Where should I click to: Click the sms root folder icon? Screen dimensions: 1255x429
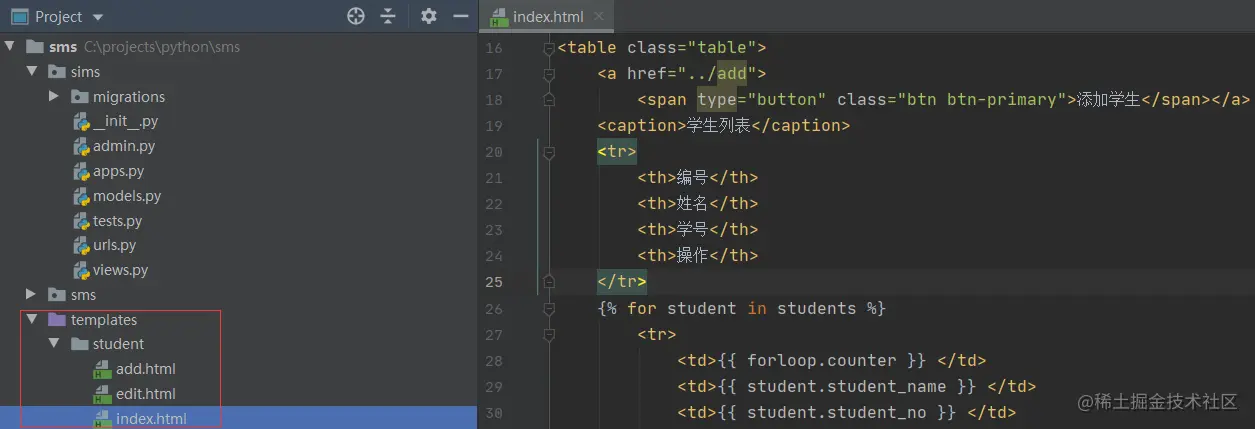pos(35,46)
